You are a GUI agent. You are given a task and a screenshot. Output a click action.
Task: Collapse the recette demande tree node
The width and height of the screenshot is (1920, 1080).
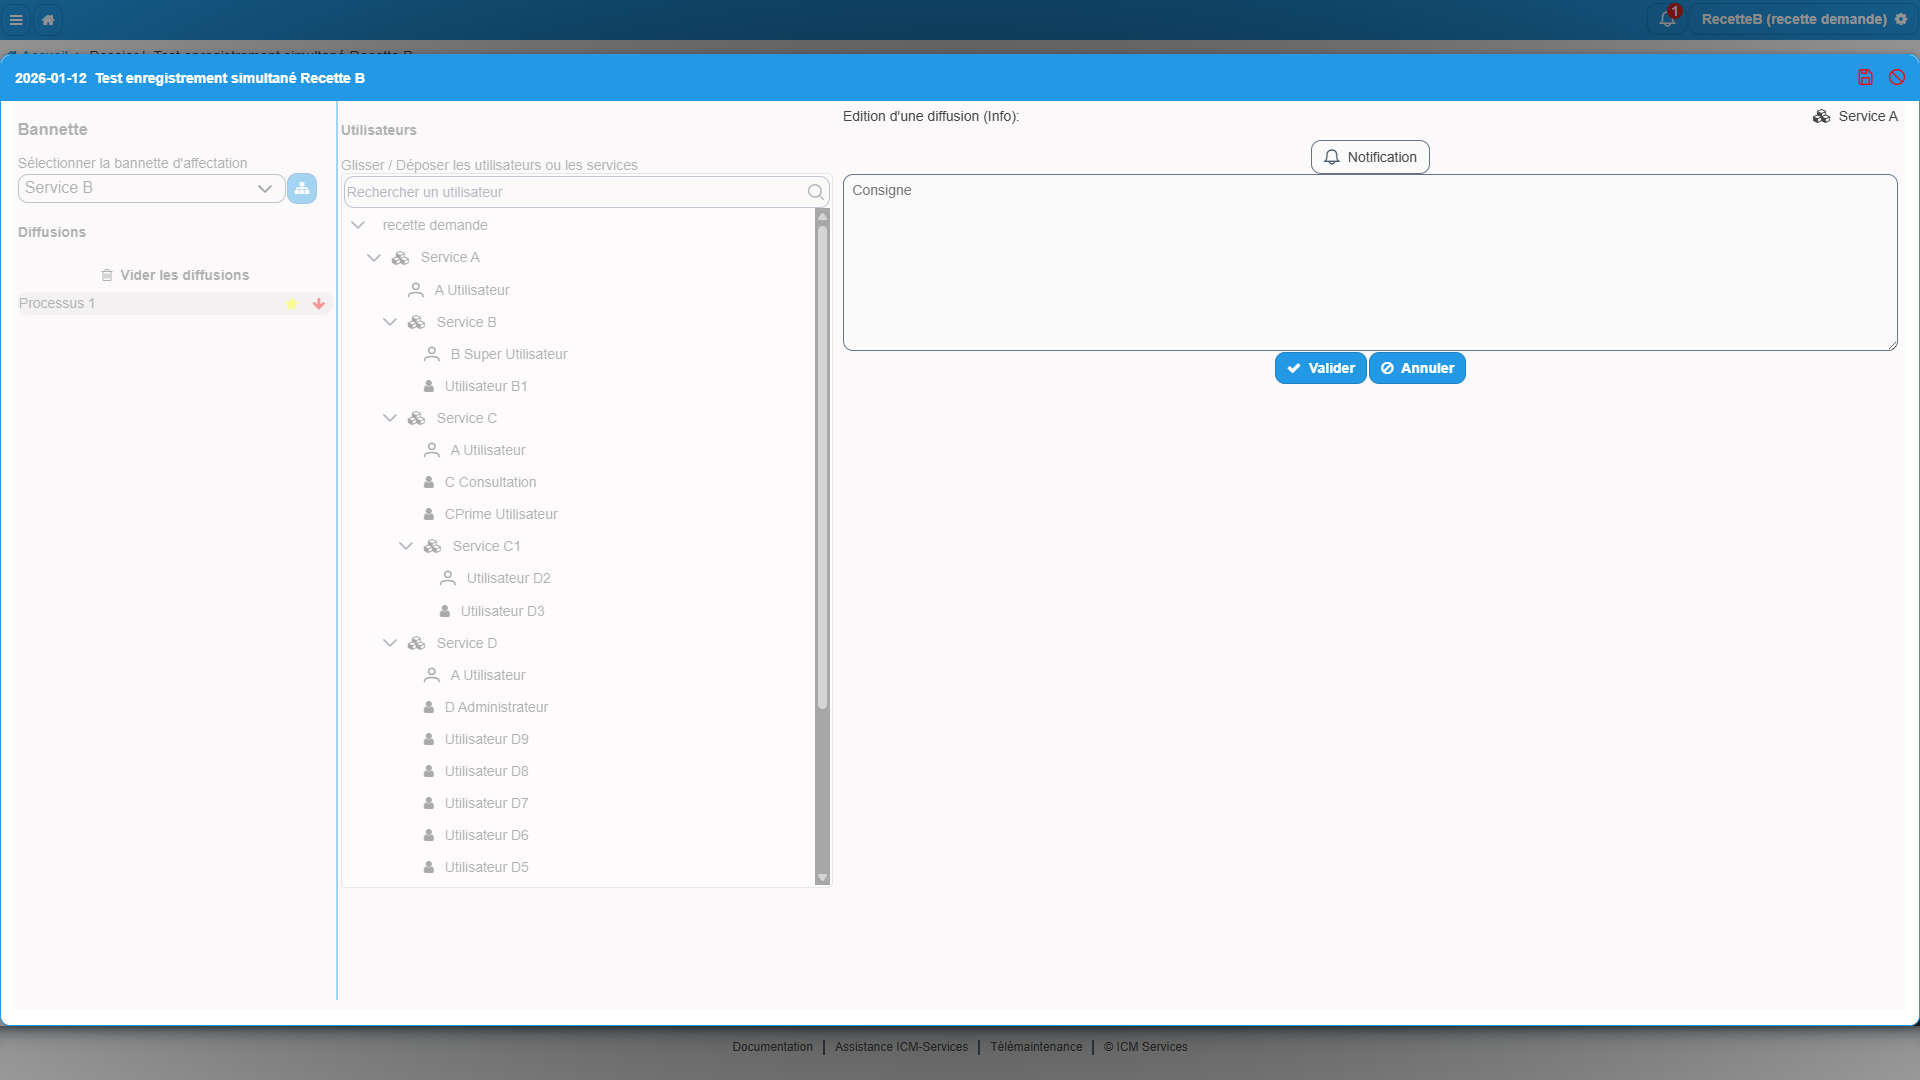click(358, 225)
